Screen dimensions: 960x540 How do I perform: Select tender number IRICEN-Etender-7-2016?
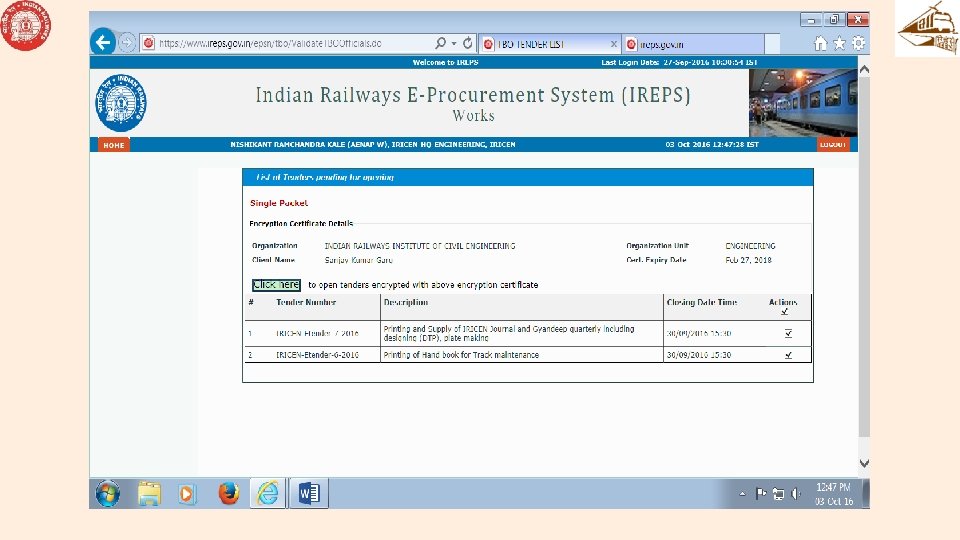point(317,334)
